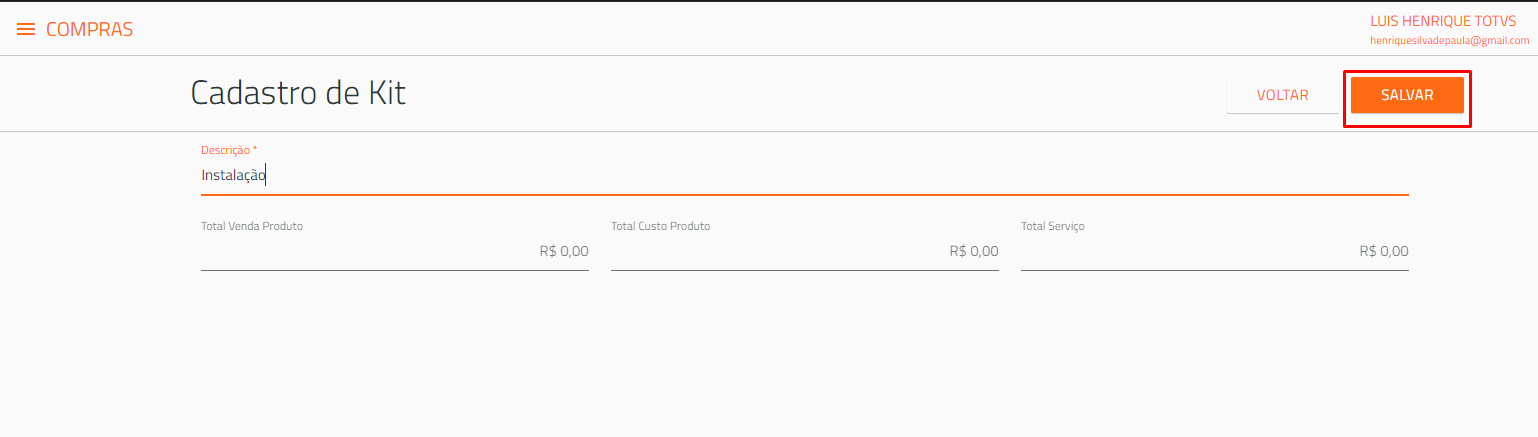The height and width of the screenshot is (437, 1538).
Task: Click the Descrição * field label
Action: 229,149
